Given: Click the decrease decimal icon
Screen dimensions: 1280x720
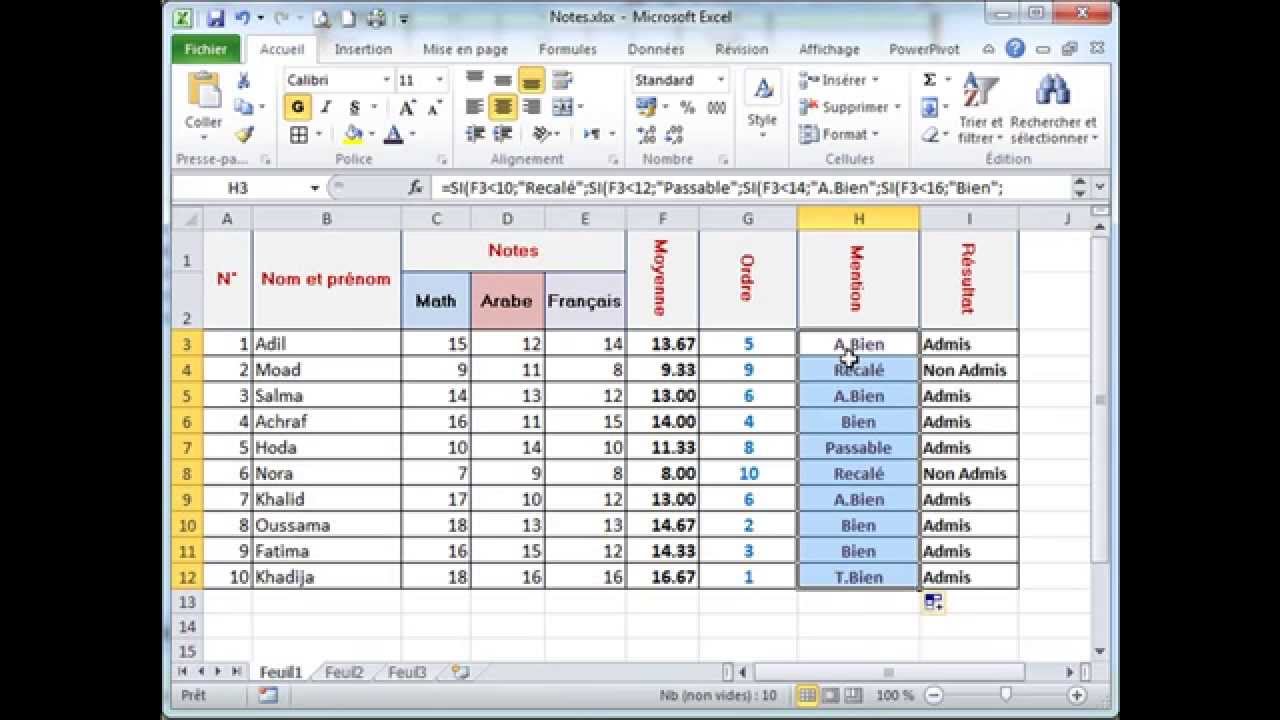Looking at the screenshot, I should [675, 134].
